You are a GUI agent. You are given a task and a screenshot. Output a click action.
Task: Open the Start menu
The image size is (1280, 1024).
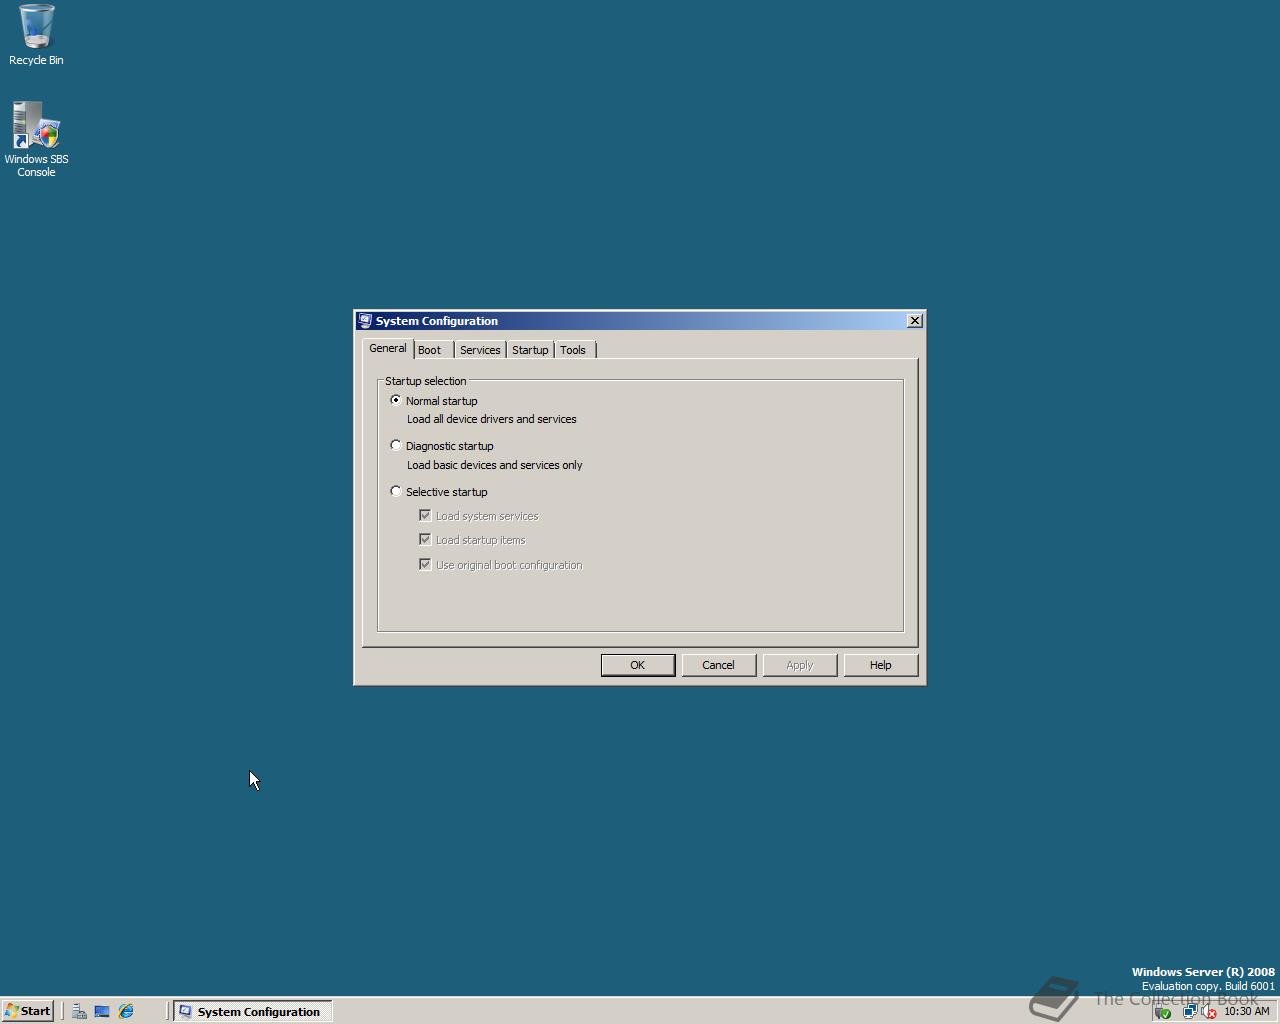(x=27, y=1011)
